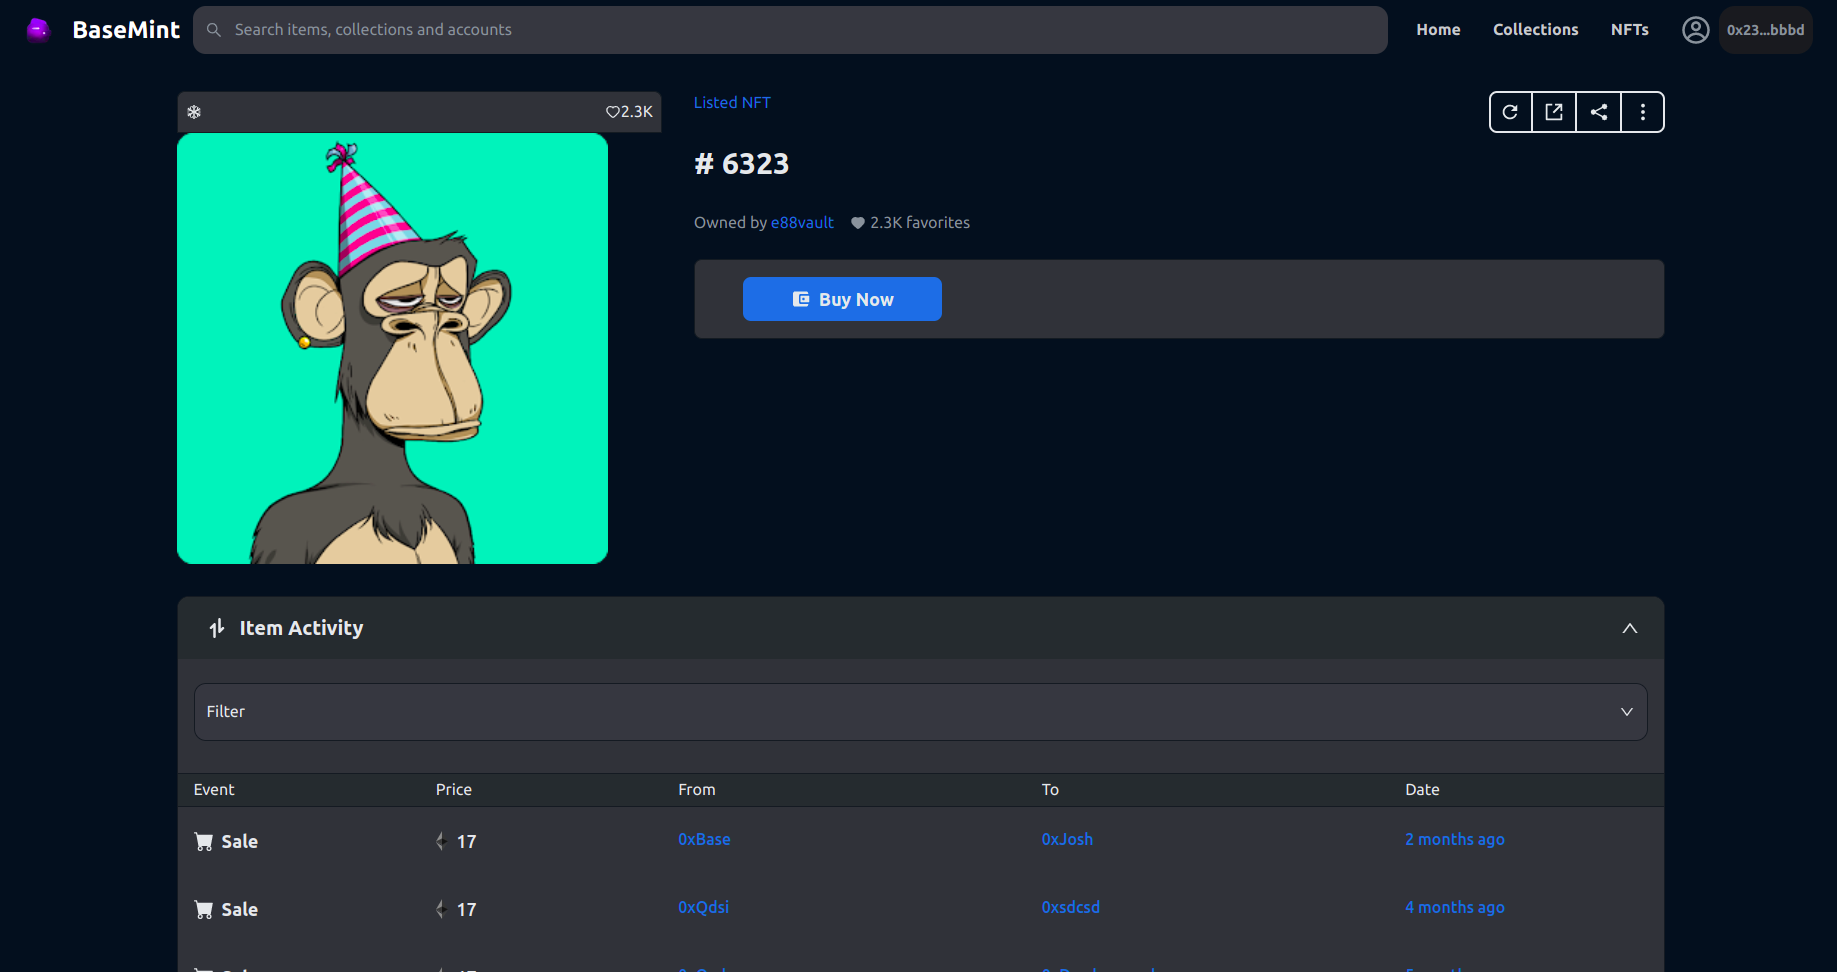This screenshot has height=972, width=1837.
Task: Click the heart icon beside 2.3K favorites
Action: pos(858,223)
